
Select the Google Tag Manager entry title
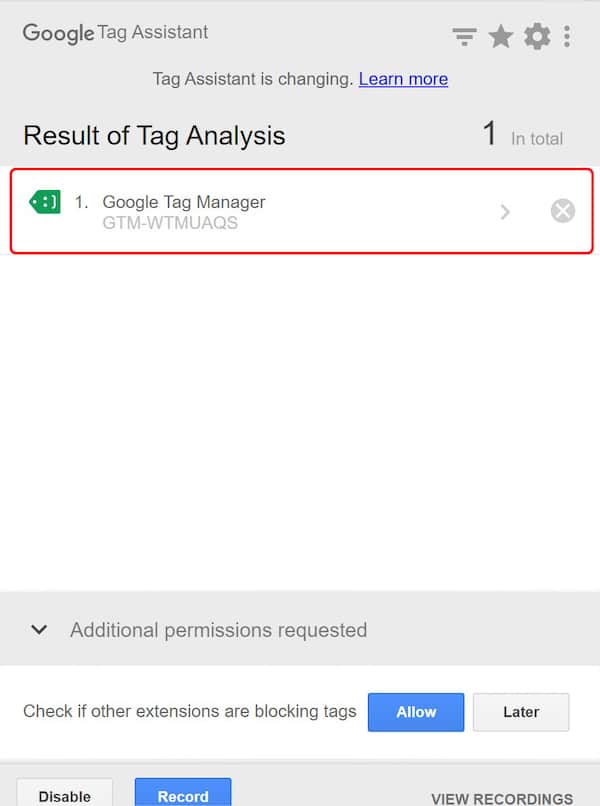184,202
